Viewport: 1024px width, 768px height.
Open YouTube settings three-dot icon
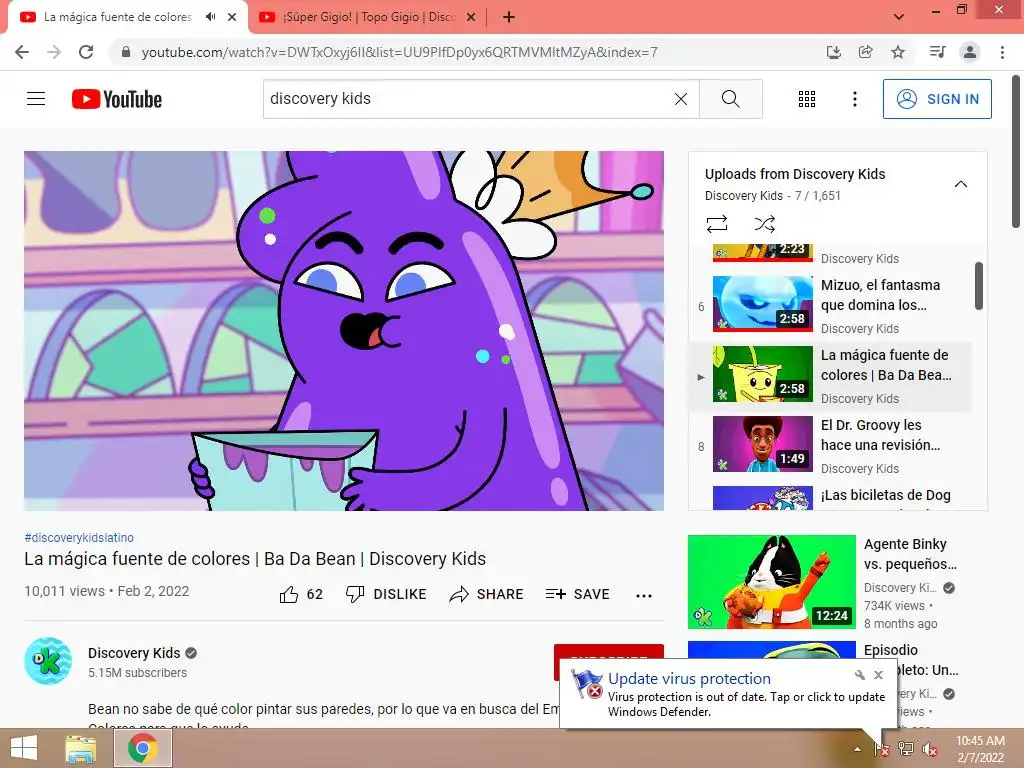point(854,99)
